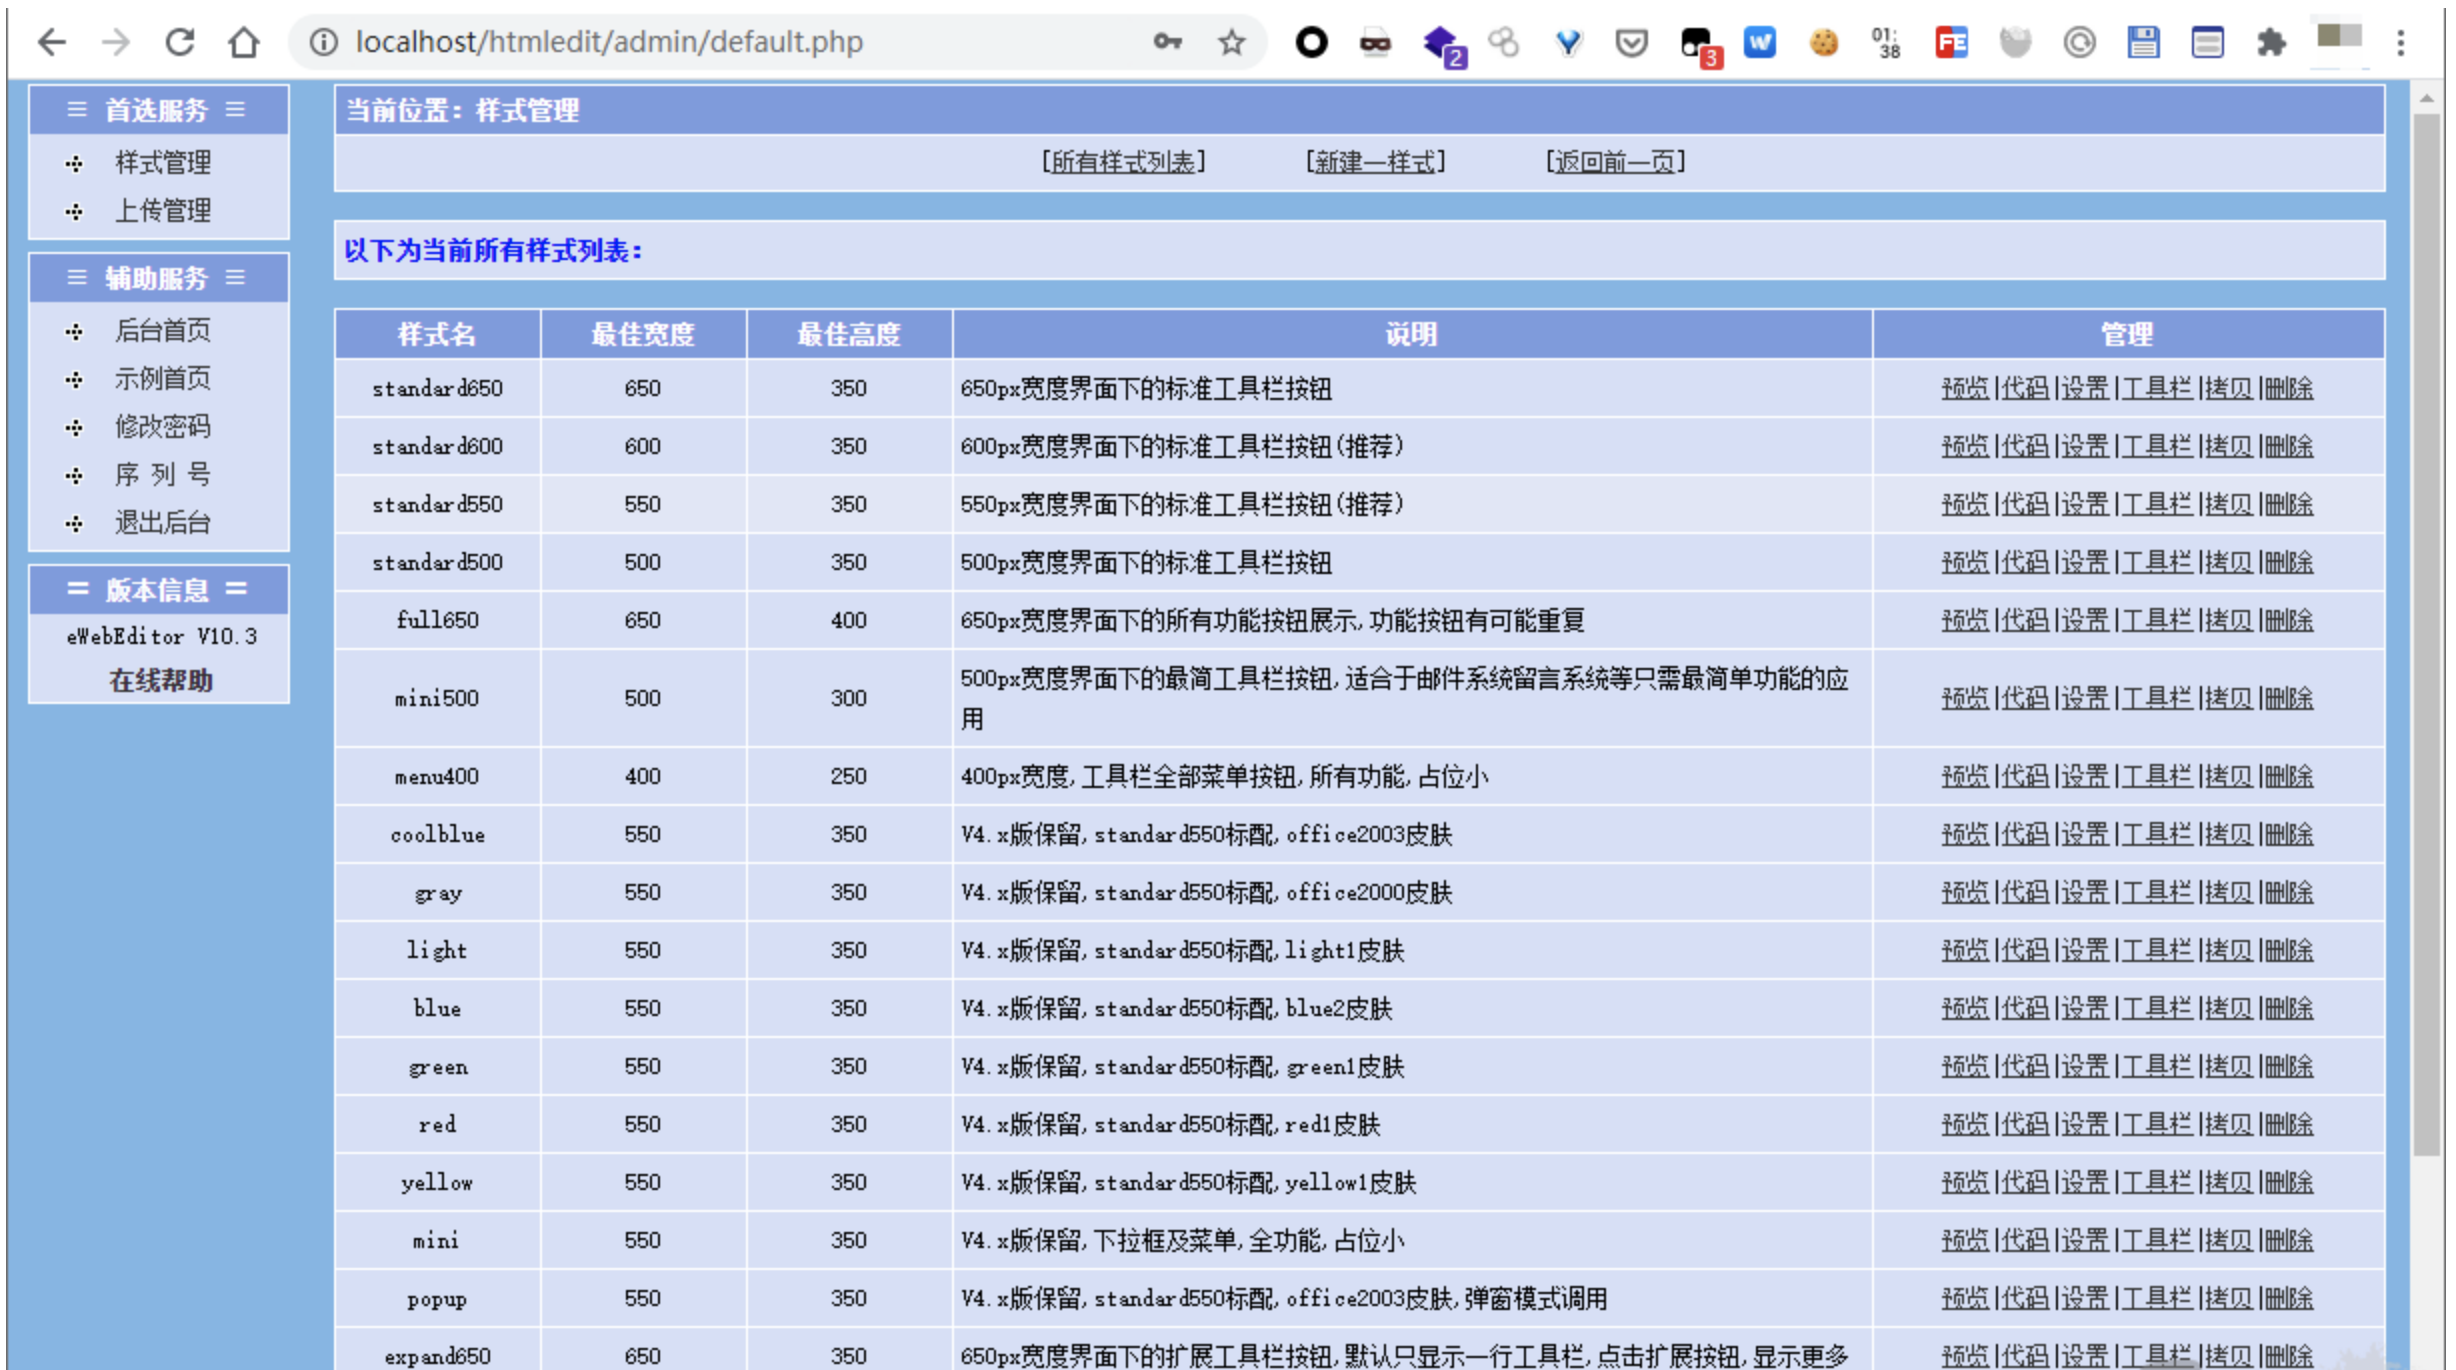Open the black circle extension icon
Viewport: 2456px width, 1370px height.
[1311, 42]
